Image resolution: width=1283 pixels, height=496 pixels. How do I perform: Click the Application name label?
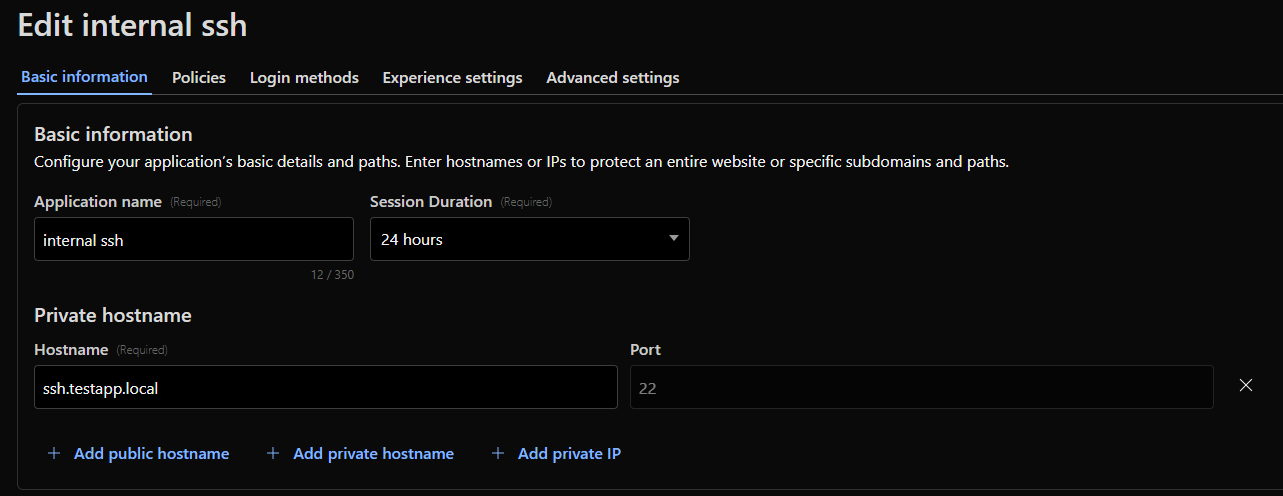pos(98,201)
